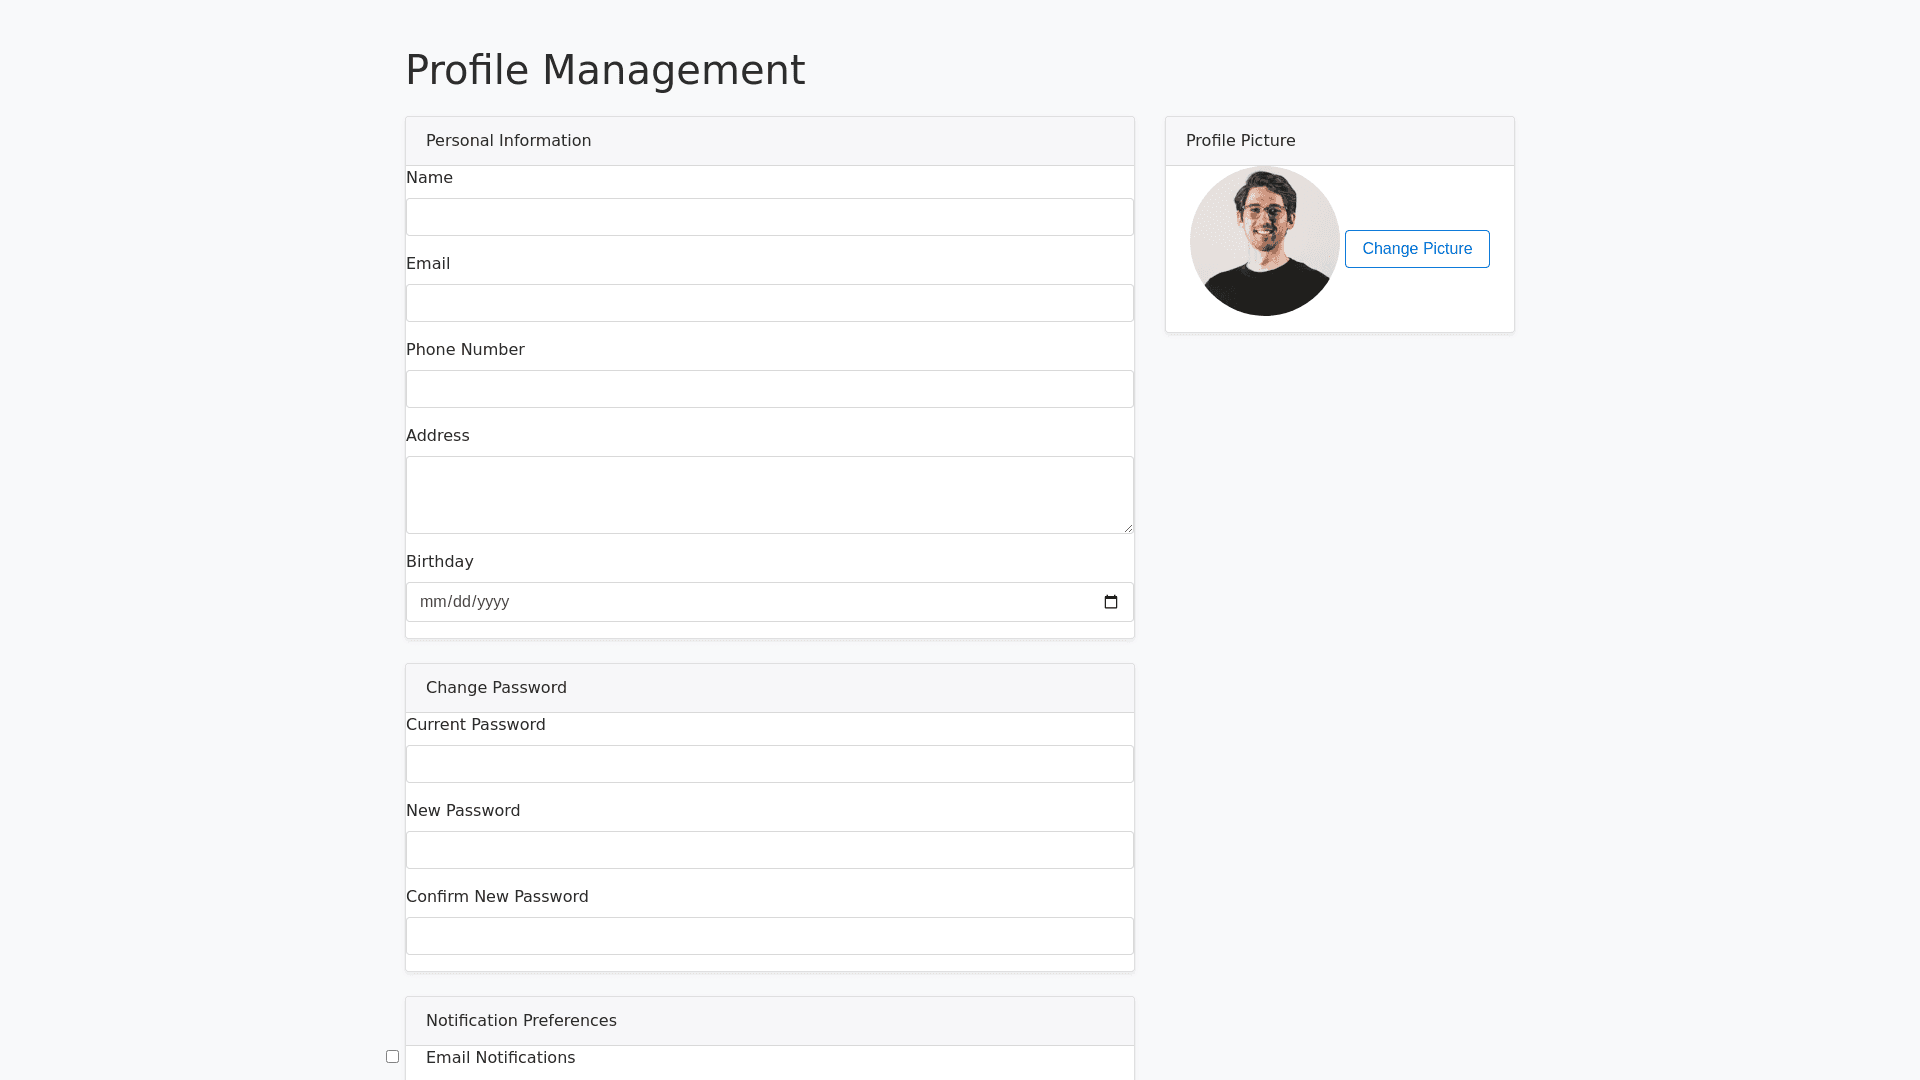Open the Birthday calendar picker icon
1920x1080 pixels.
click(x=1110, y=602)
